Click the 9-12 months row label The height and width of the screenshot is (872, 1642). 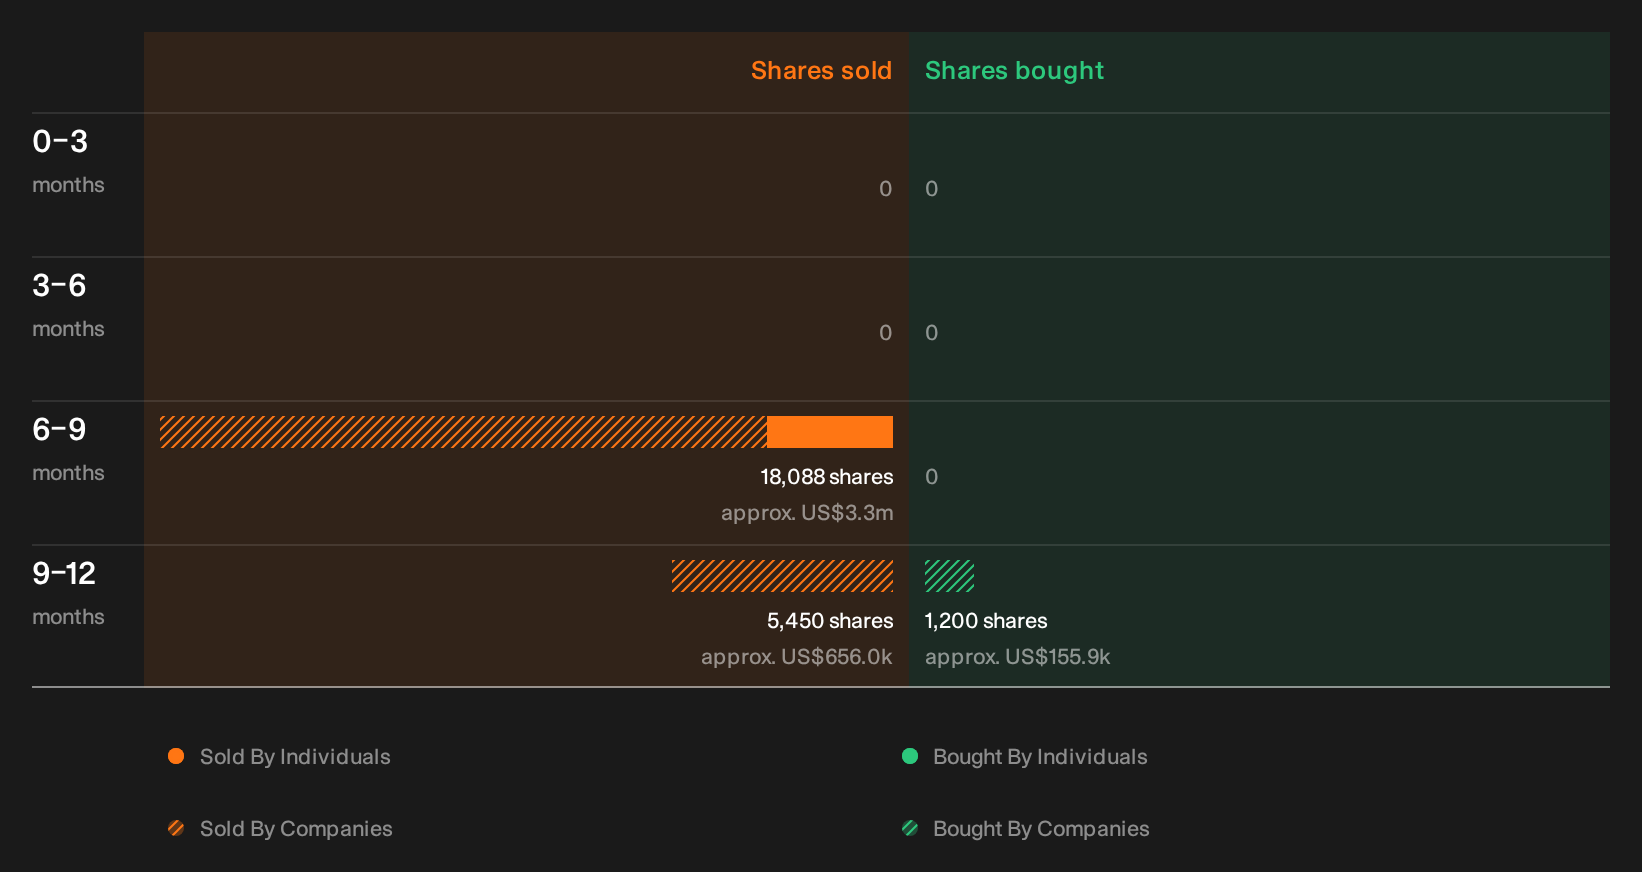point(68,593)
